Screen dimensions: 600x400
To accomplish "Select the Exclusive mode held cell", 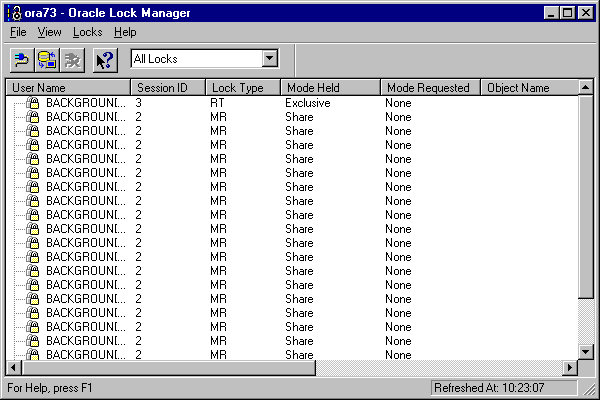I will (308, 103).
